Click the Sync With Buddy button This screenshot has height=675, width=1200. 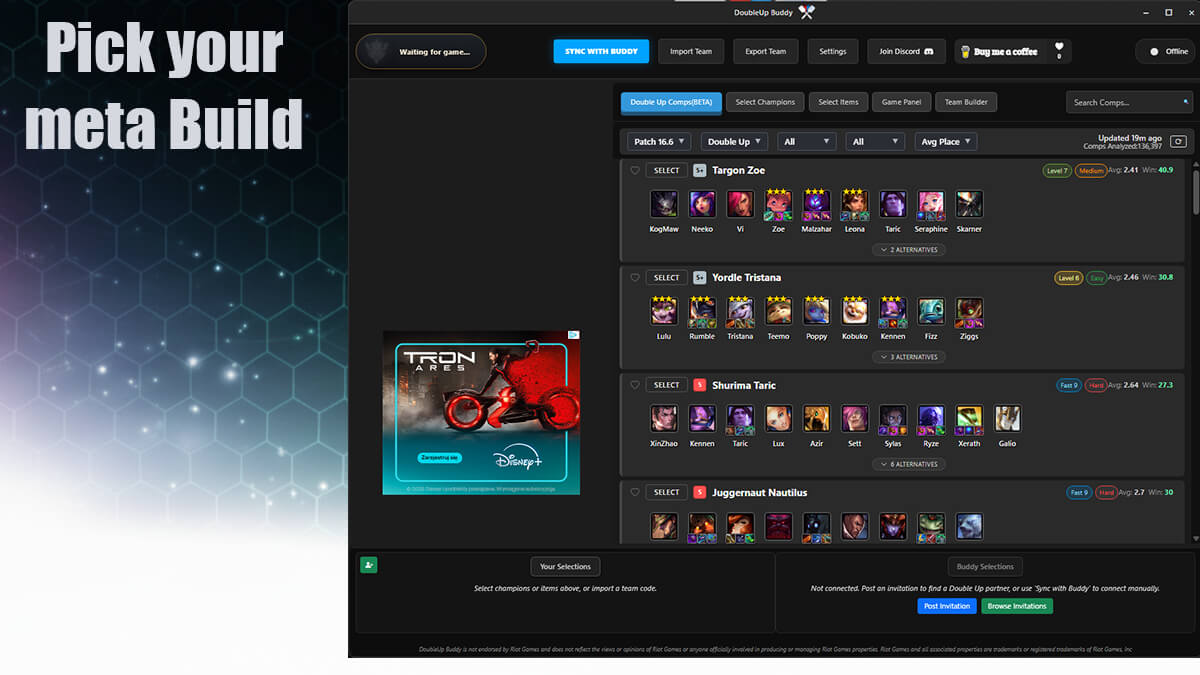pos(601,52)
